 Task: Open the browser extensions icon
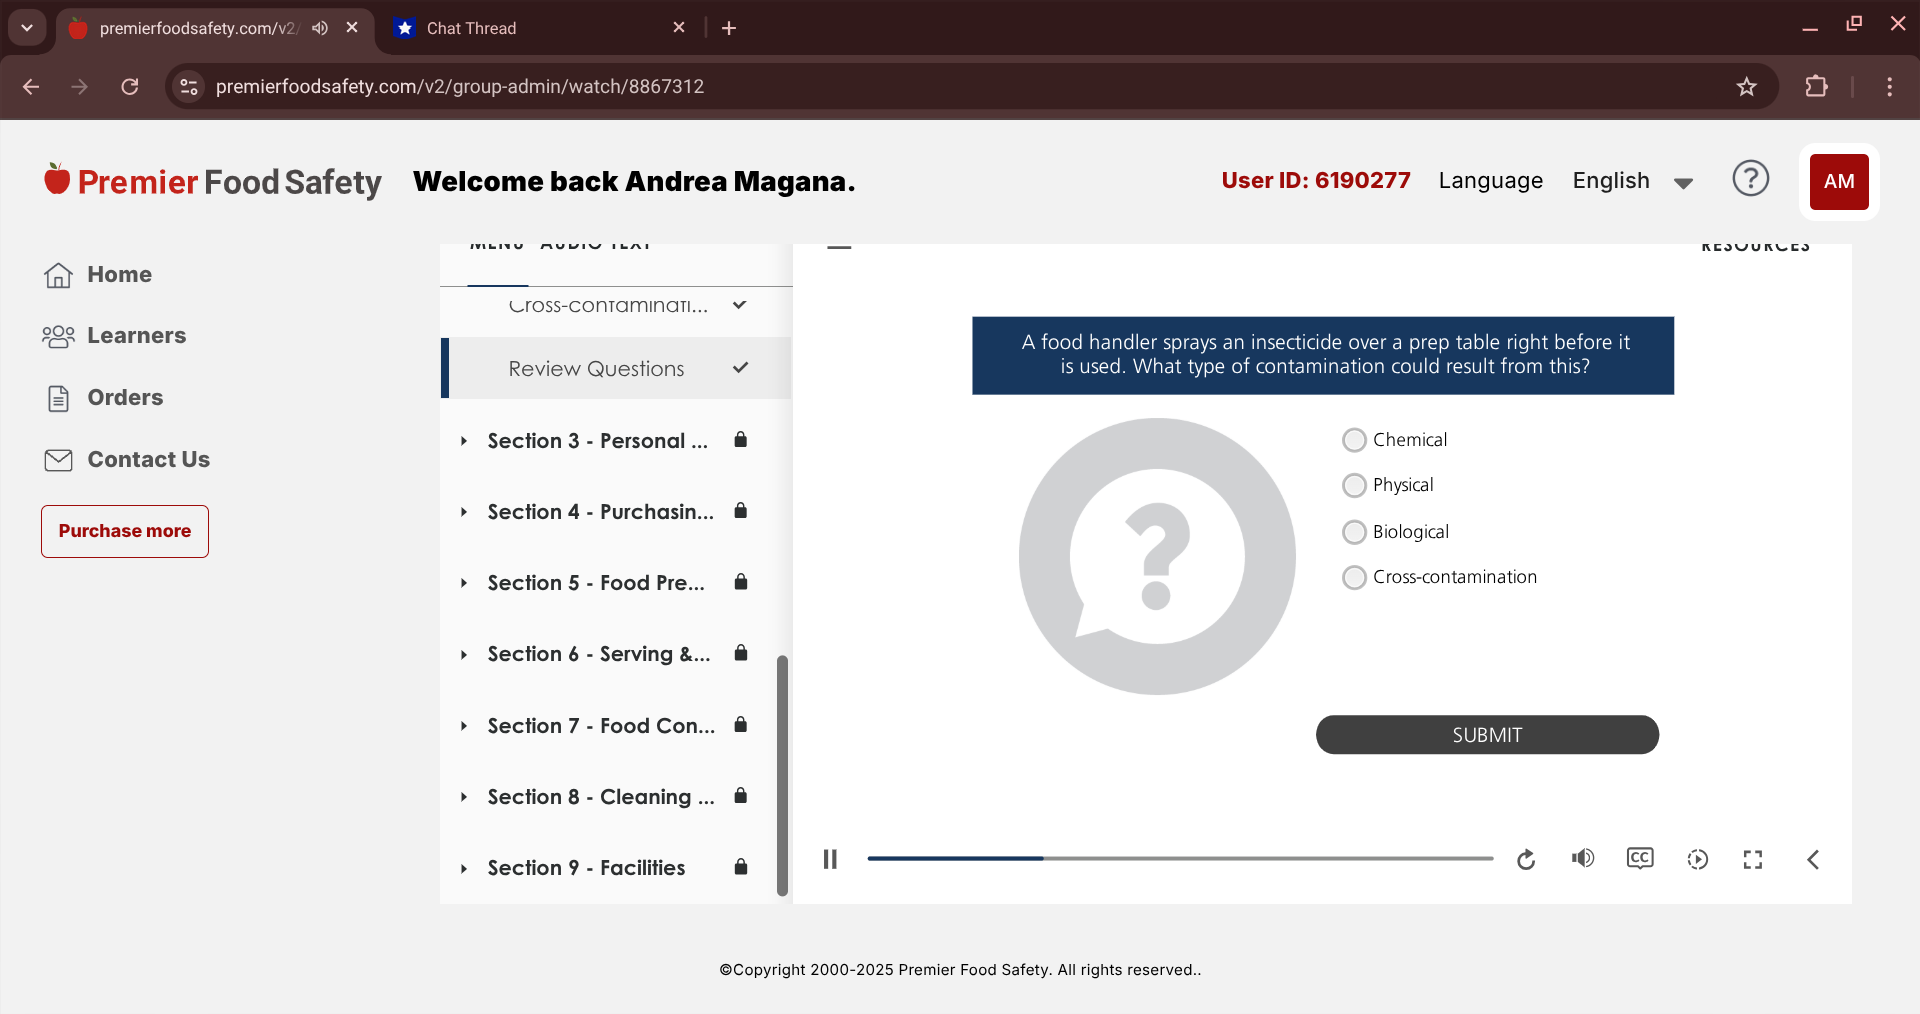coord(1817,87)
